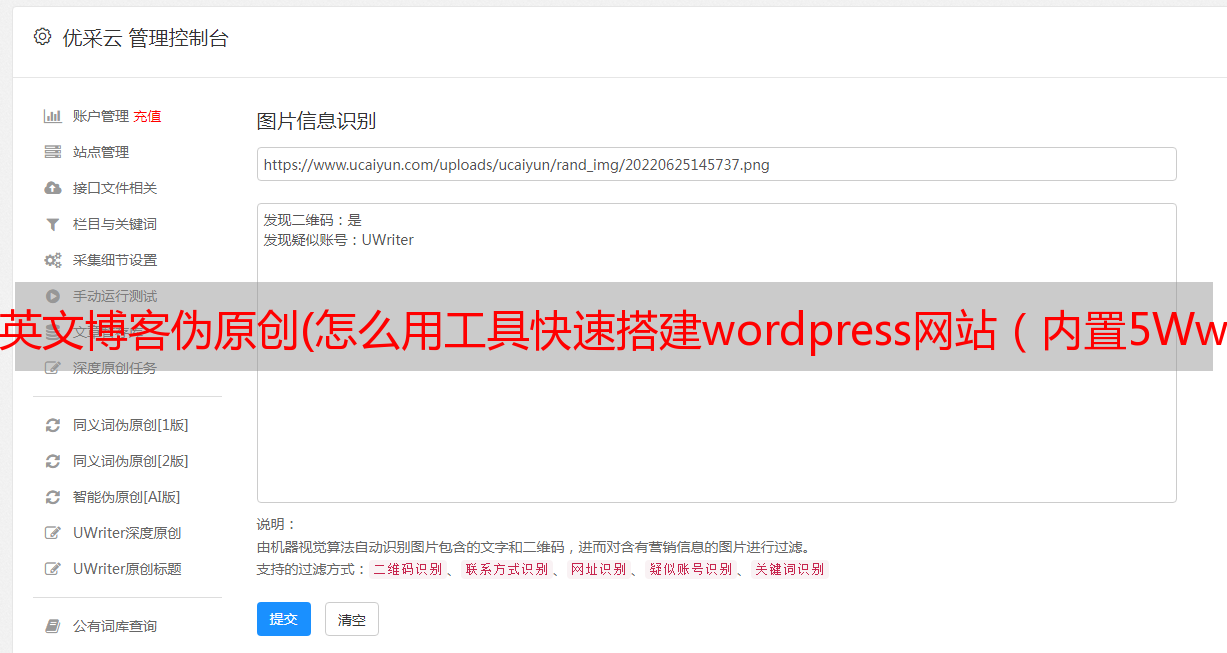The width and height of the screenshot is (1227, 653).
Task: Click the 联系方式识别 tag
Action: click(507, 569)
